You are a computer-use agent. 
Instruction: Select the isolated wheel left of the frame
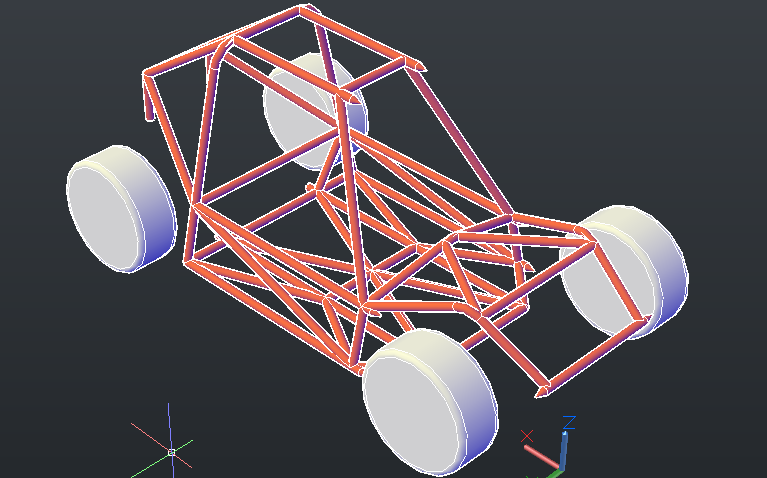point(121,208)
